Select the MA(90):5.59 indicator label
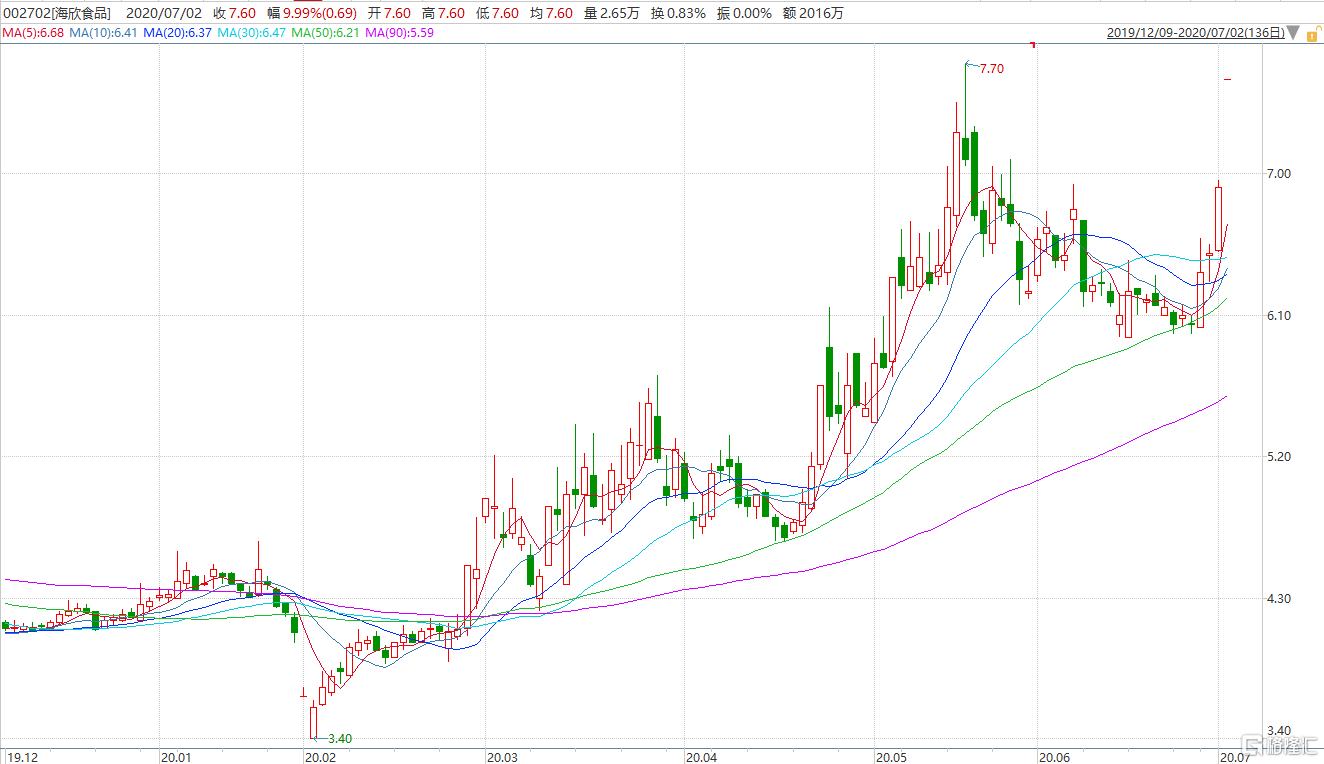 (400, 33)
